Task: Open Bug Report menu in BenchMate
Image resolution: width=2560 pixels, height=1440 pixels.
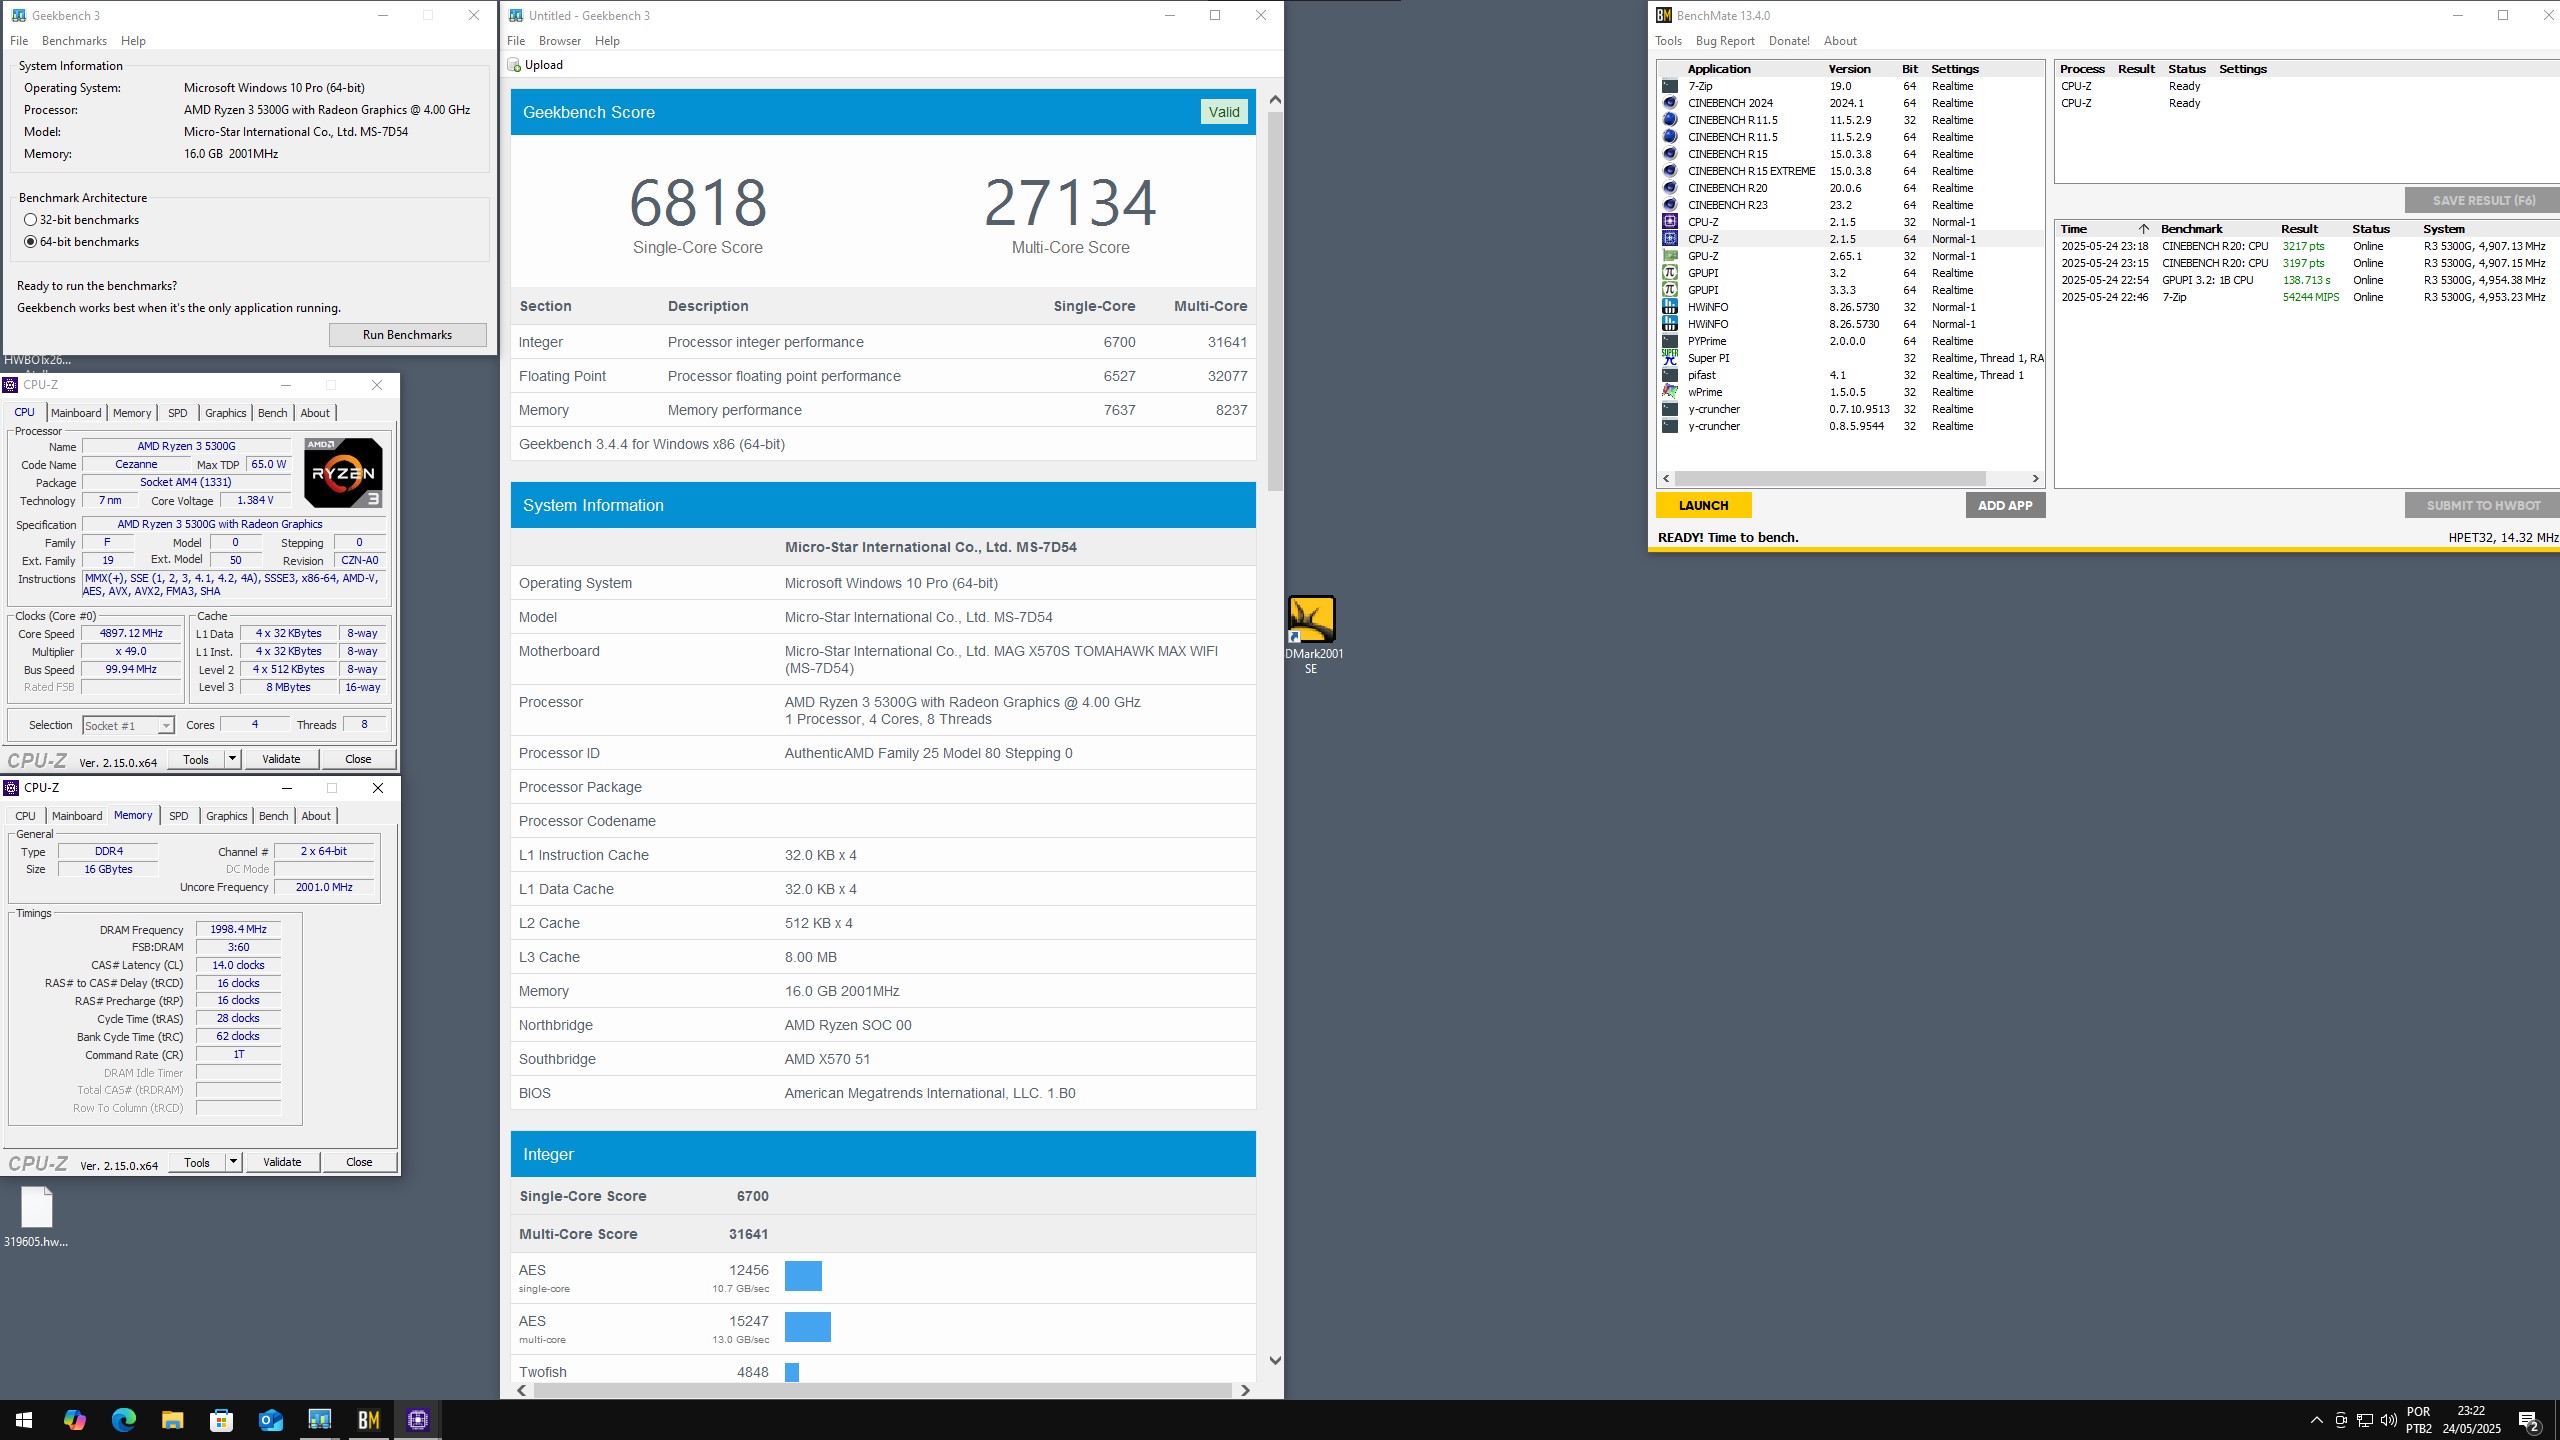Action: tap(1725, 41)
